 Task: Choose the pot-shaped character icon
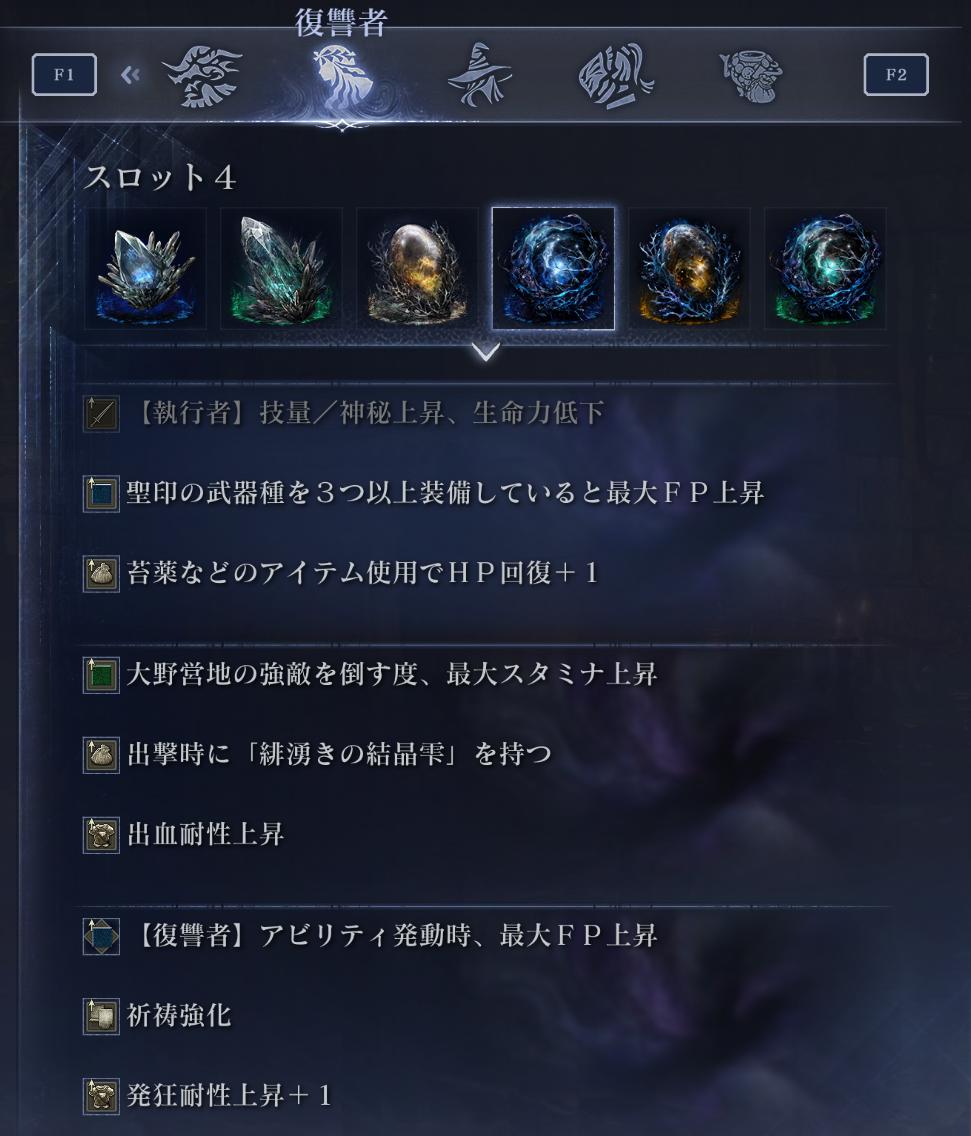tap(751, 75)
